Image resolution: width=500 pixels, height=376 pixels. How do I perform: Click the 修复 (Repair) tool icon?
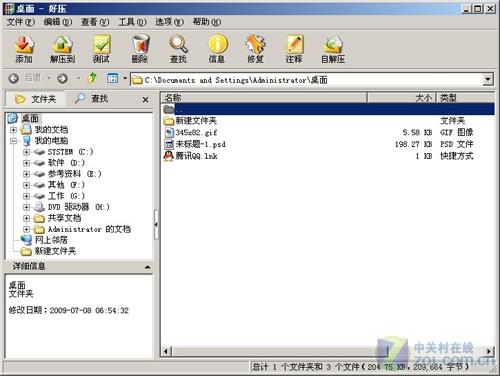tap(255, 49)
